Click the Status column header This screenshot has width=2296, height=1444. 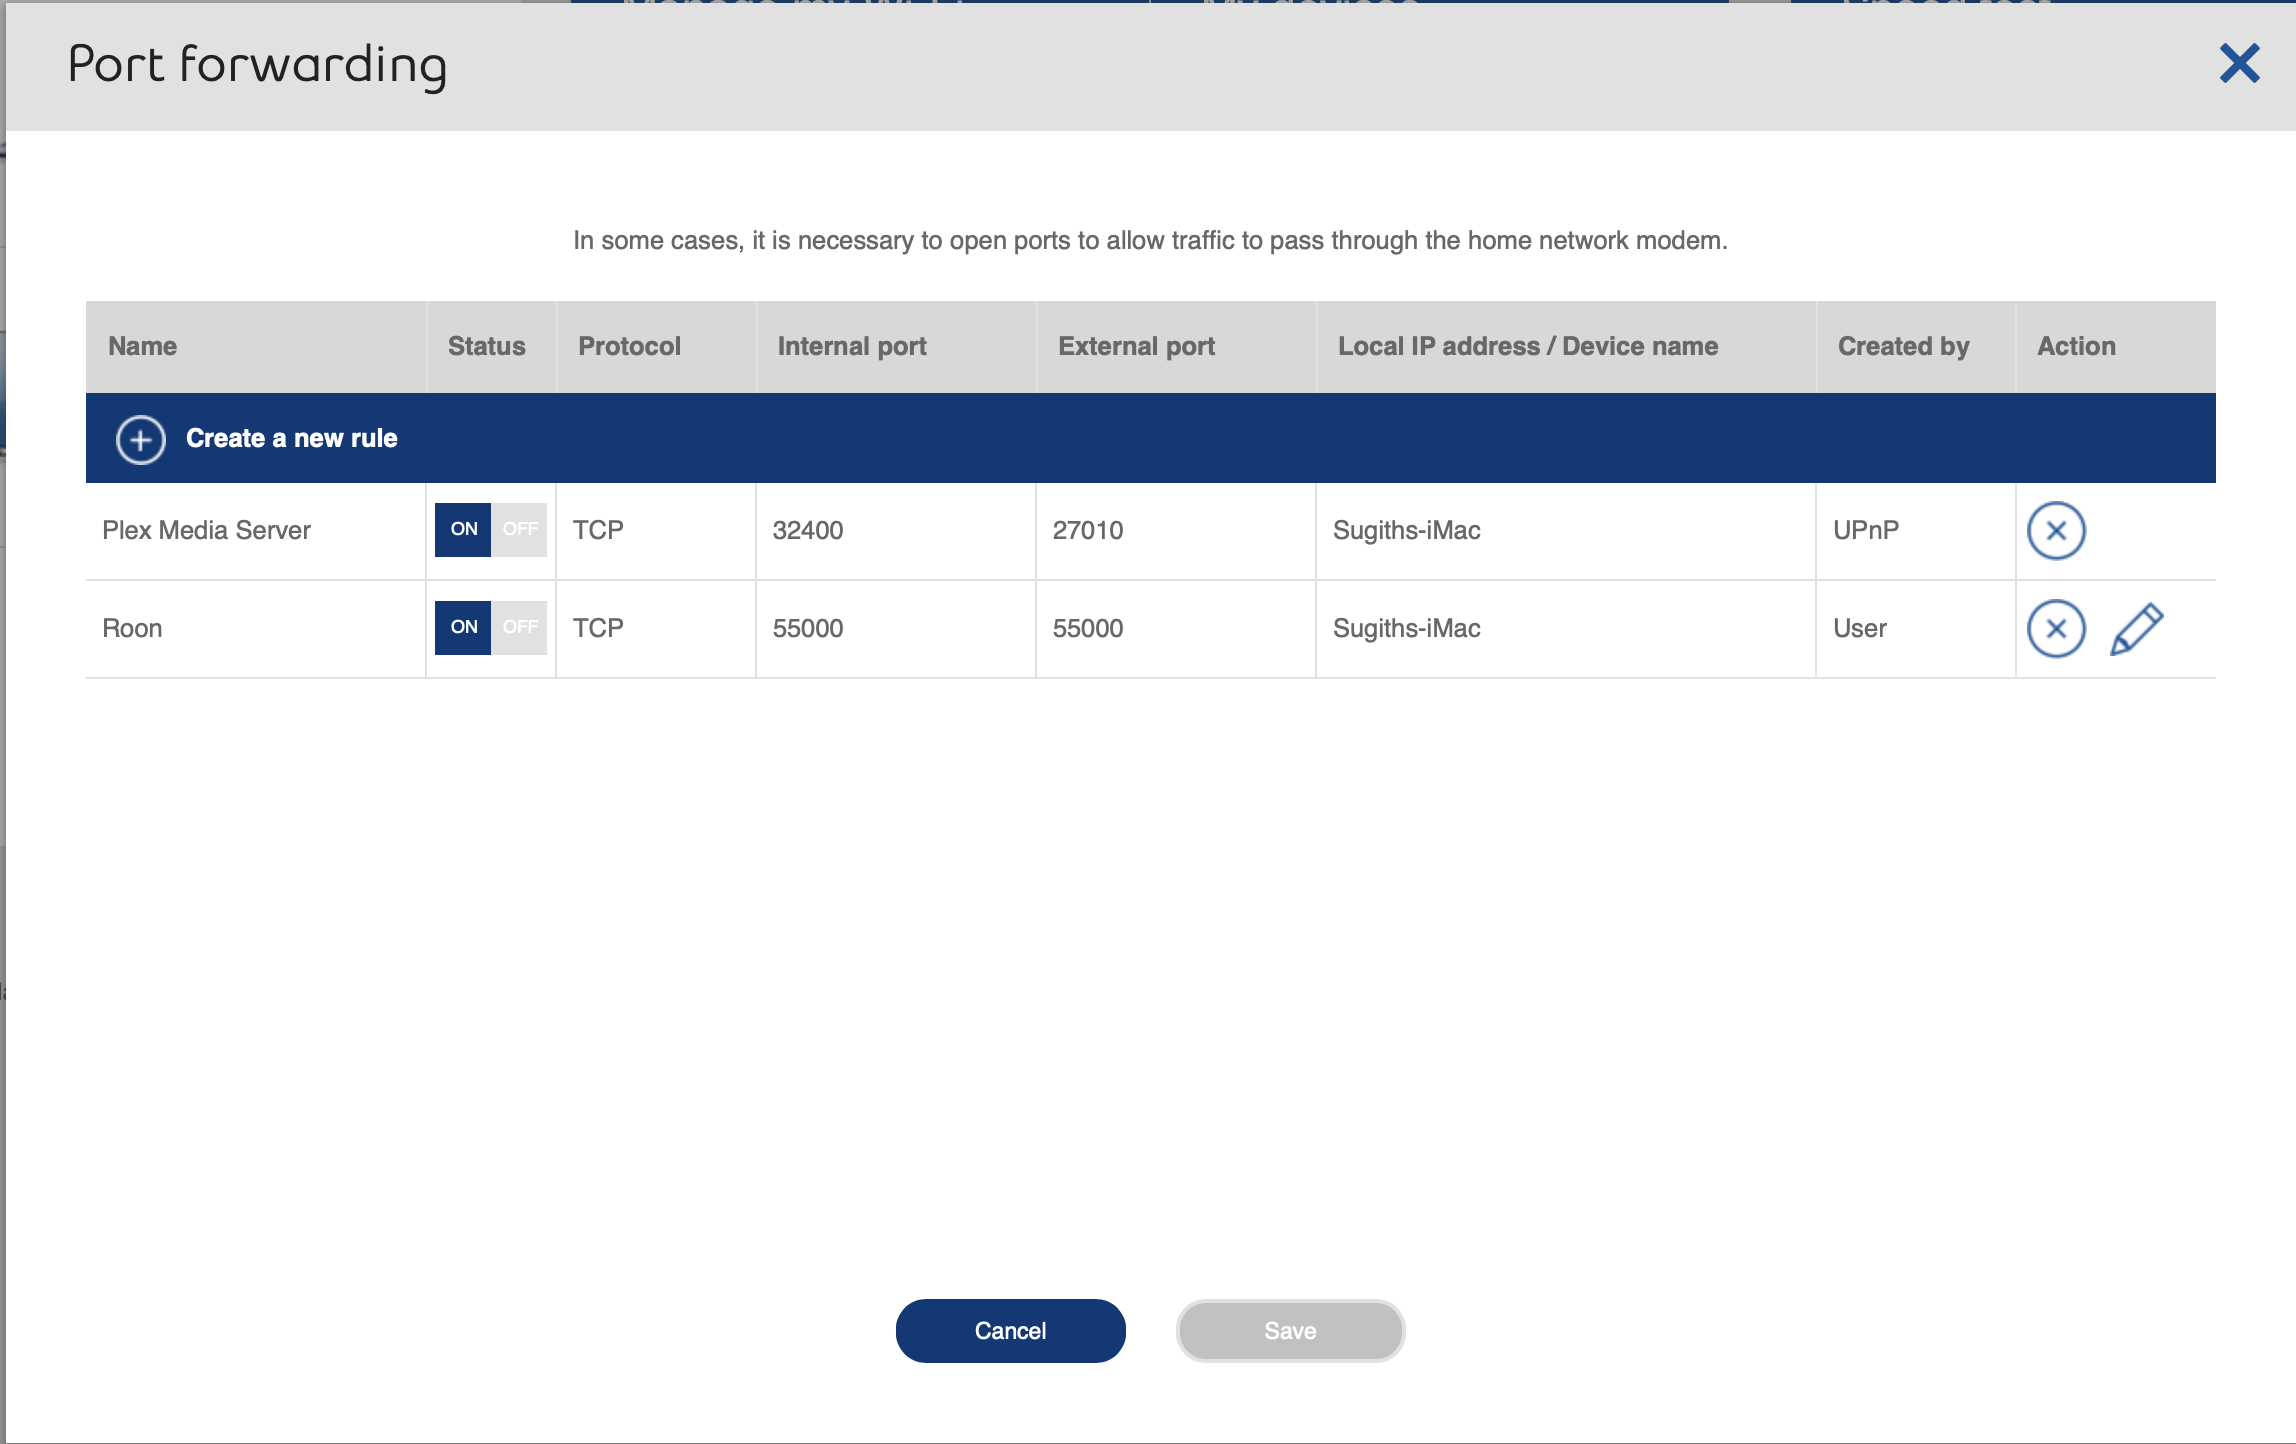click(x=486, y=346)
